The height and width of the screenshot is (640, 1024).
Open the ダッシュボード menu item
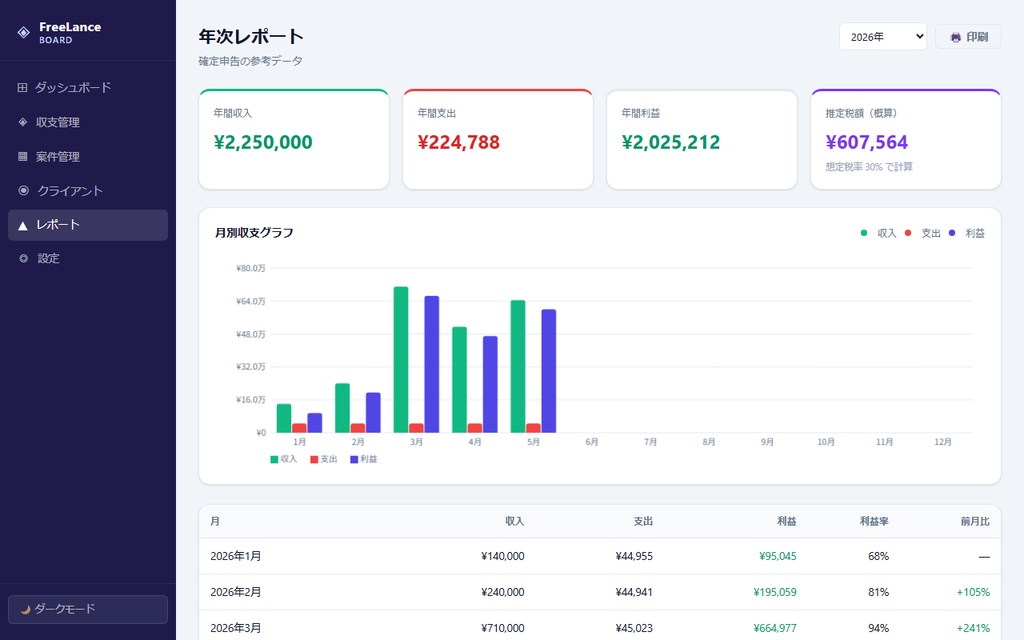point(88,88)
